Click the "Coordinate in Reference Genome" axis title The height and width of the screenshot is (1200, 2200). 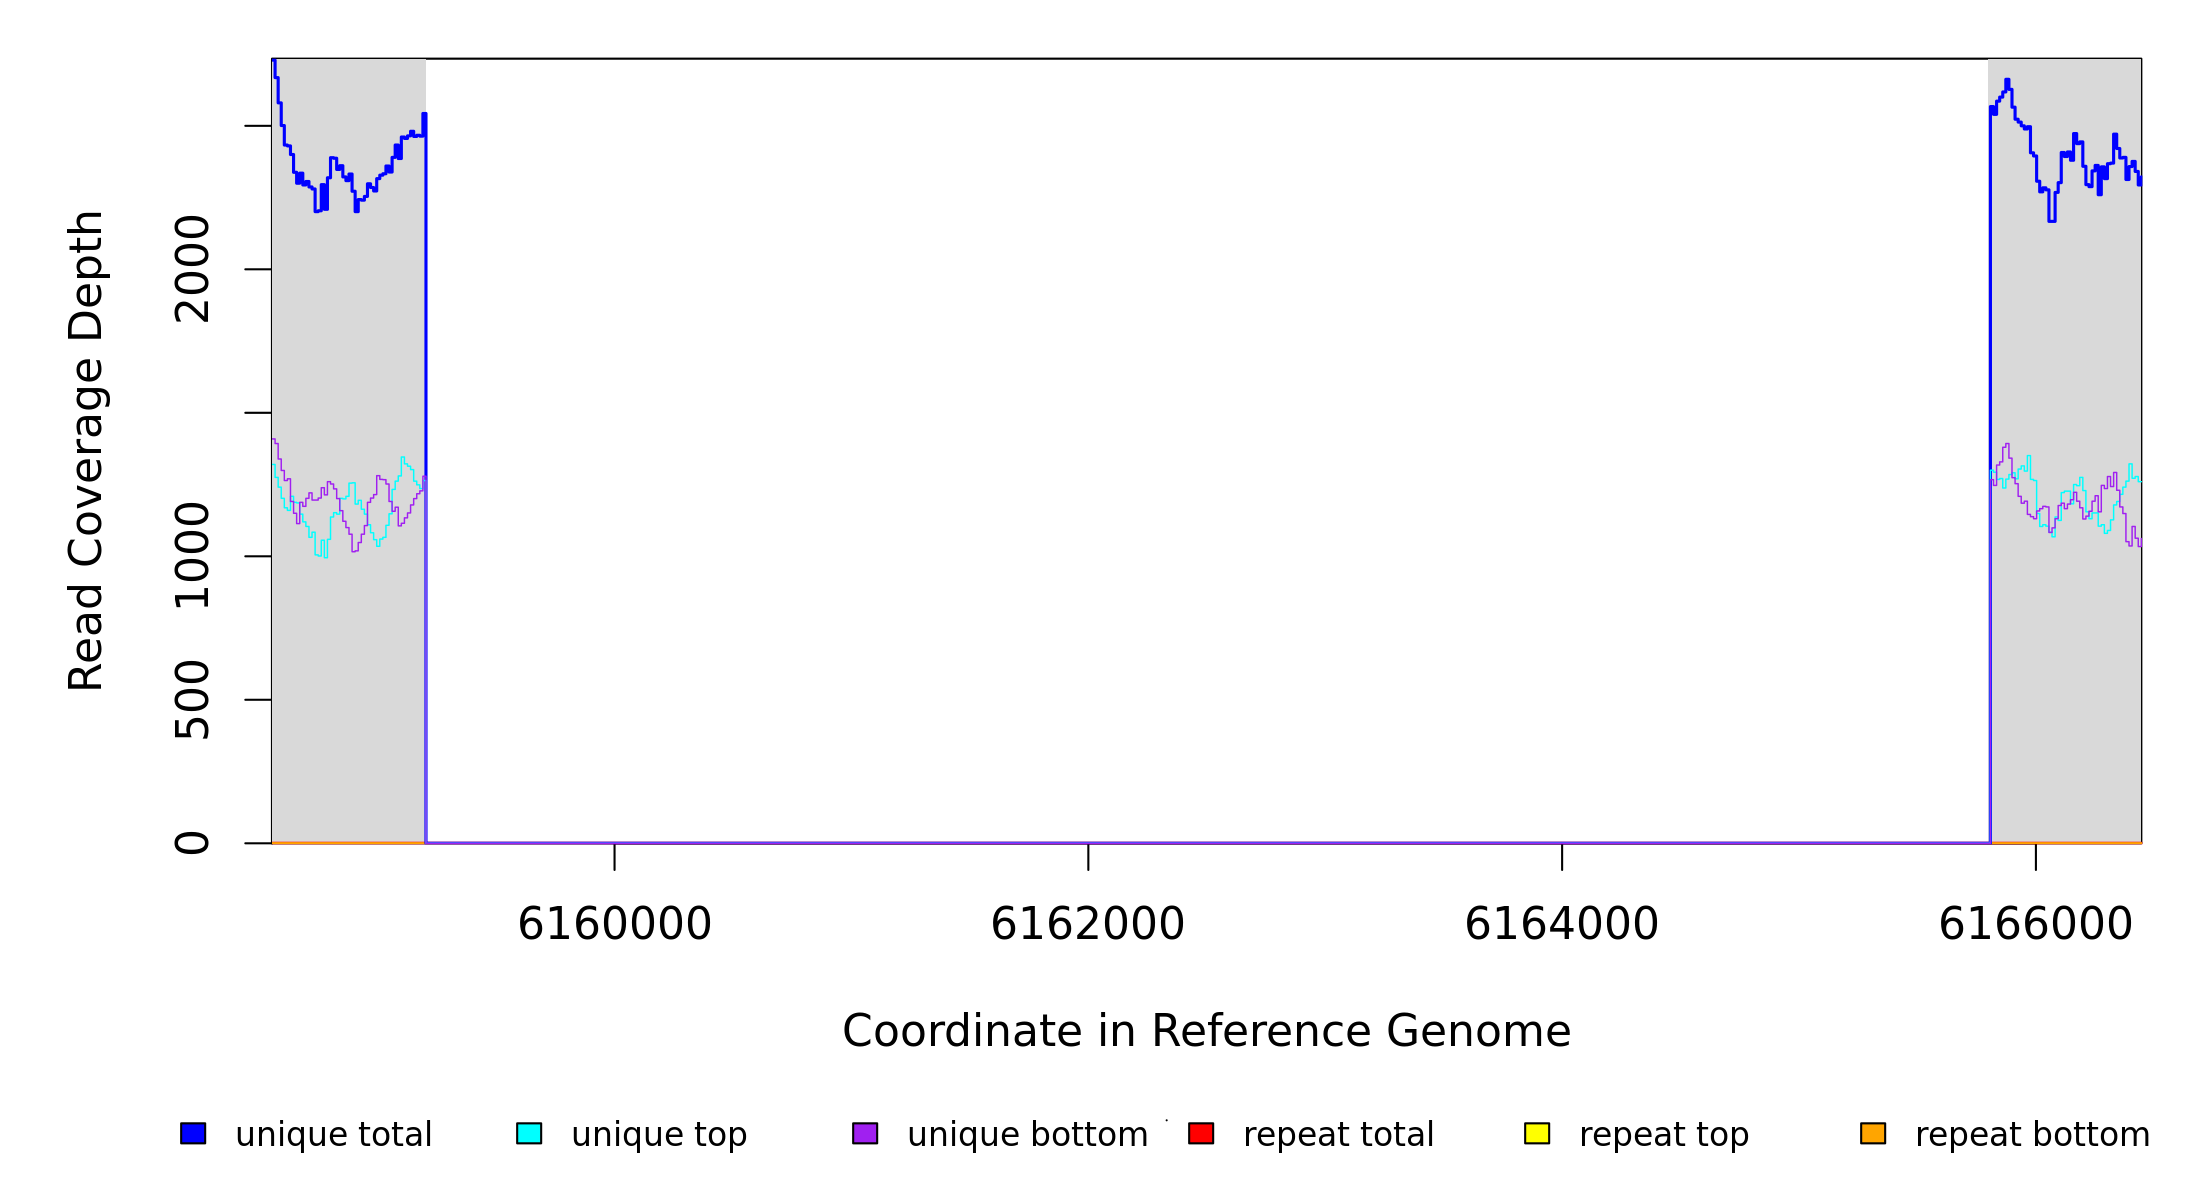1206,1032
